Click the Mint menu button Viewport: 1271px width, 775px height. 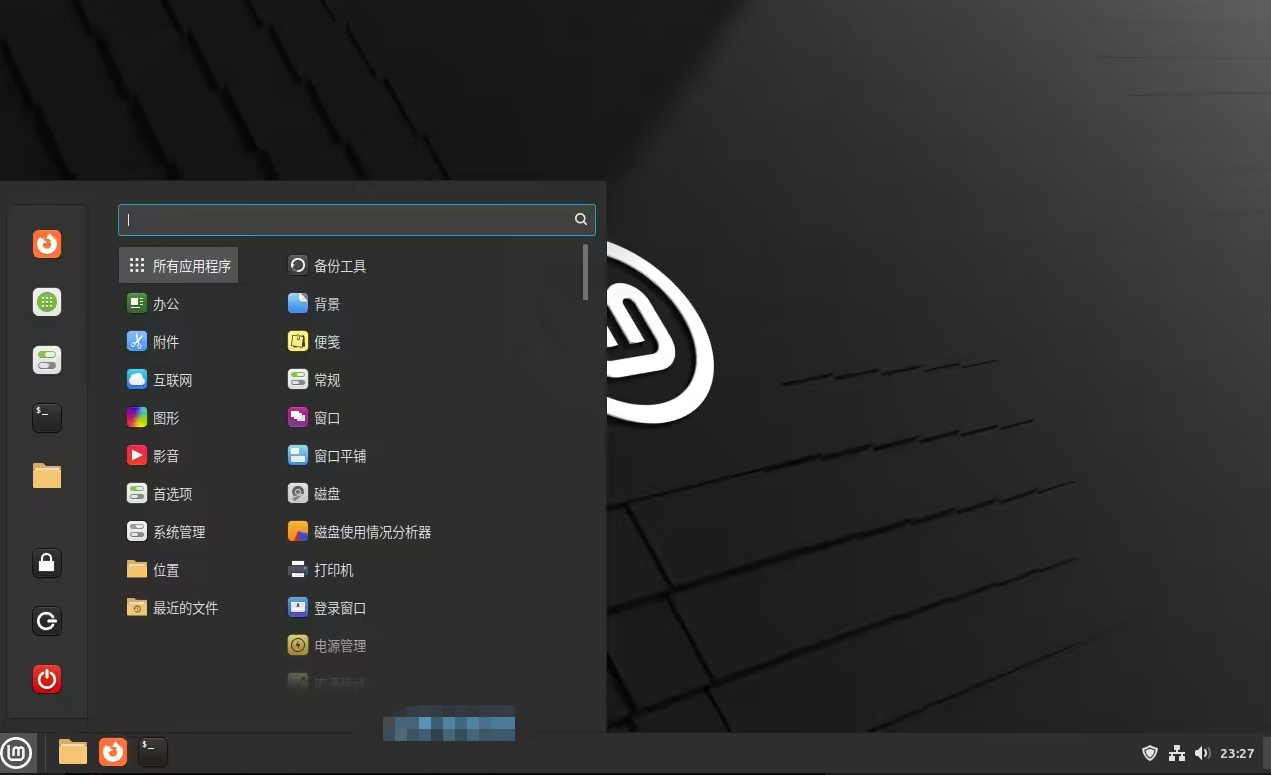(x=17, y=752)
